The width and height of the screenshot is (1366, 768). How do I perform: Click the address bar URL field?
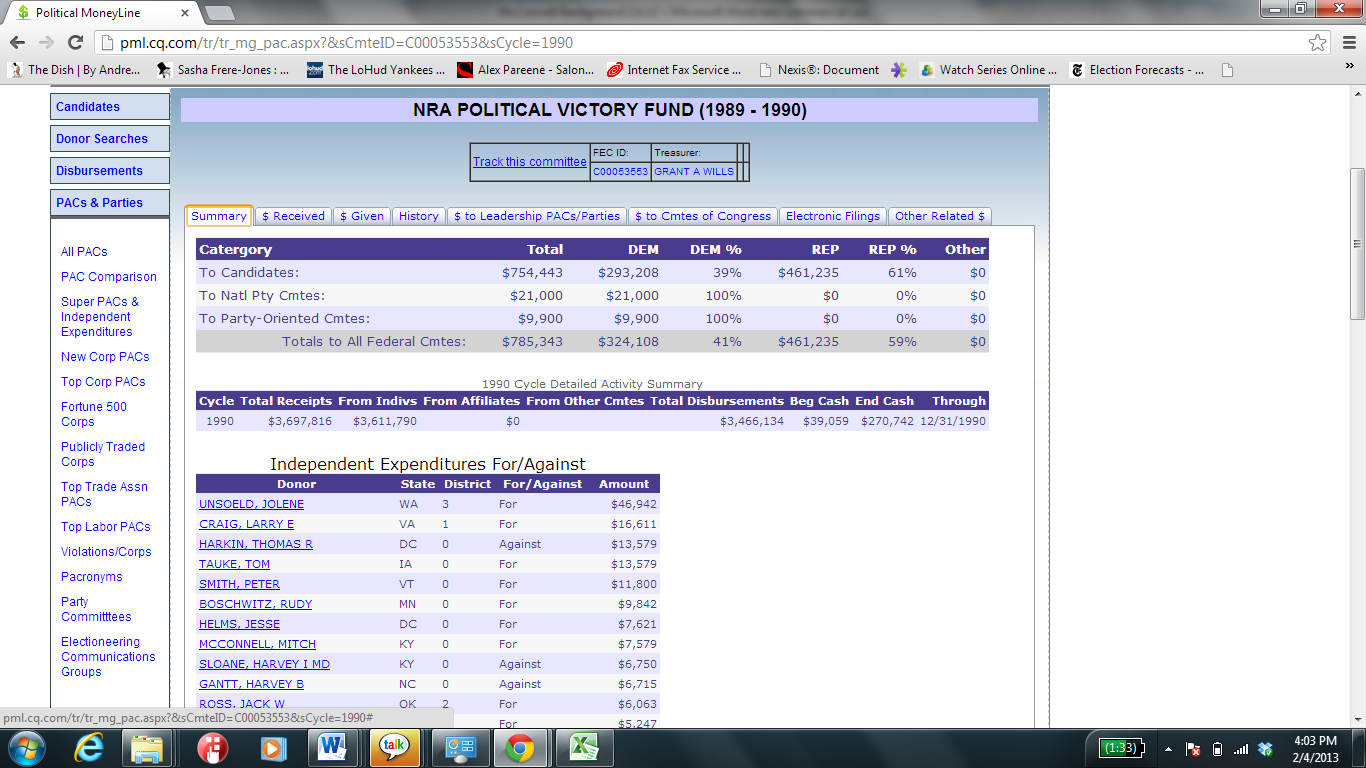[x=700, y=43]
